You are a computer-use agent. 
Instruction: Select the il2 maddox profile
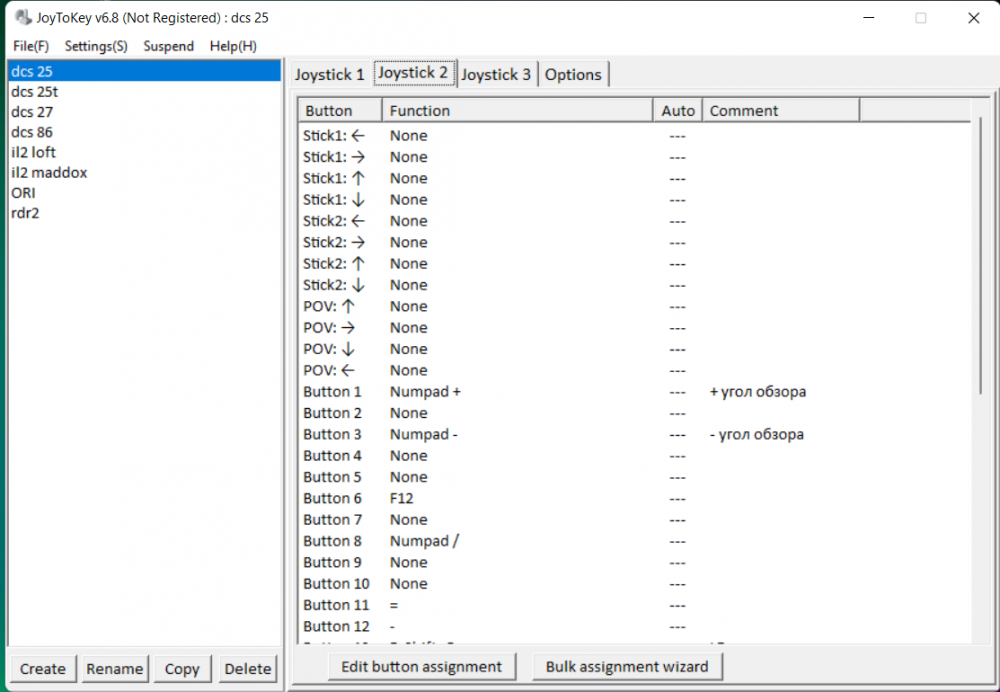point(49,173)
